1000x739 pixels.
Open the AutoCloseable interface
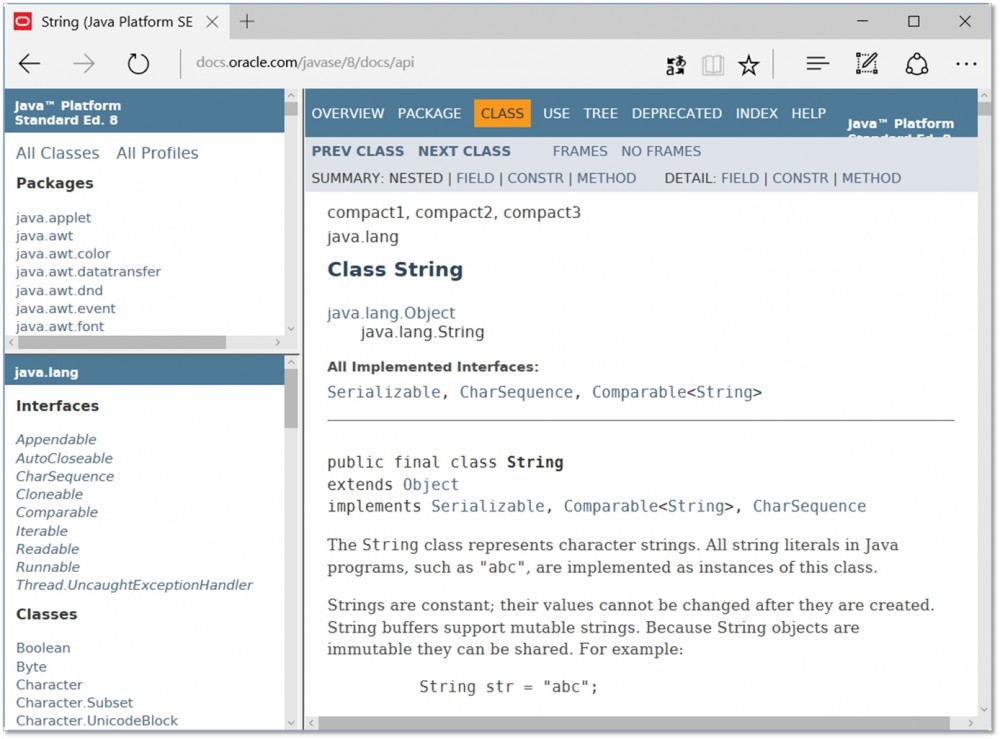[x=64, y=458]
